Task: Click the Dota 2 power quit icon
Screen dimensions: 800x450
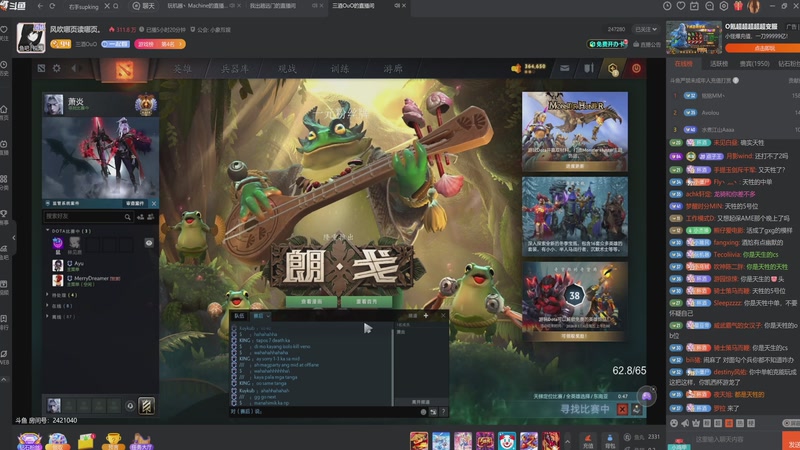Action: coord(636,68)
